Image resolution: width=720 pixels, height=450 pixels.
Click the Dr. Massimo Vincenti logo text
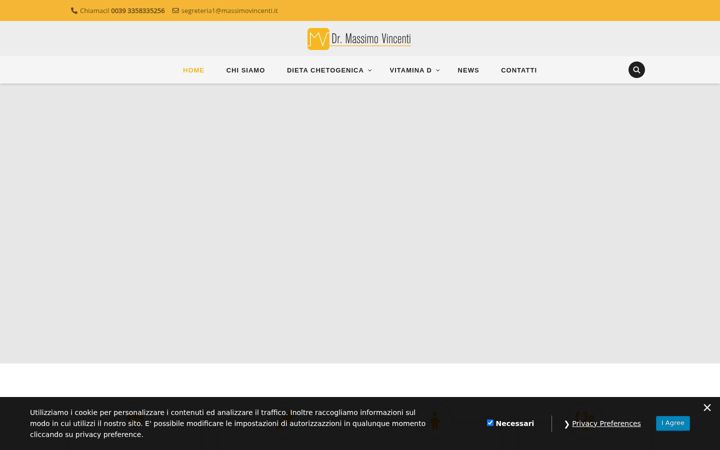pyautogui.click(x=371, y=39)
